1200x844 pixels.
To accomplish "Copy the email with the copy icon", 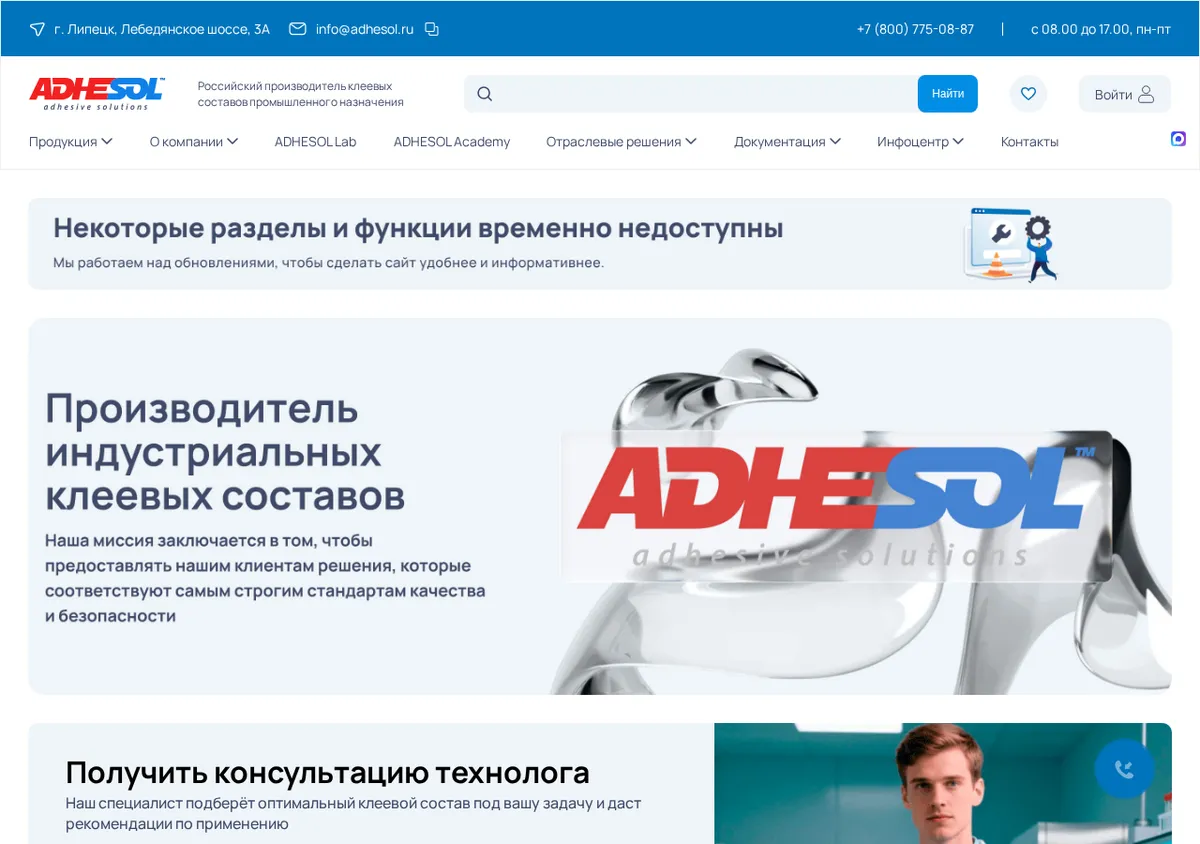I will click(432, 29).
